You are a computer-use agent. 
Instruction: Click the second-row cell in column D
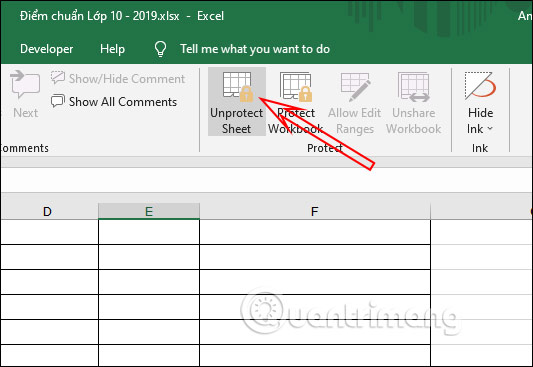click(50, 257)
